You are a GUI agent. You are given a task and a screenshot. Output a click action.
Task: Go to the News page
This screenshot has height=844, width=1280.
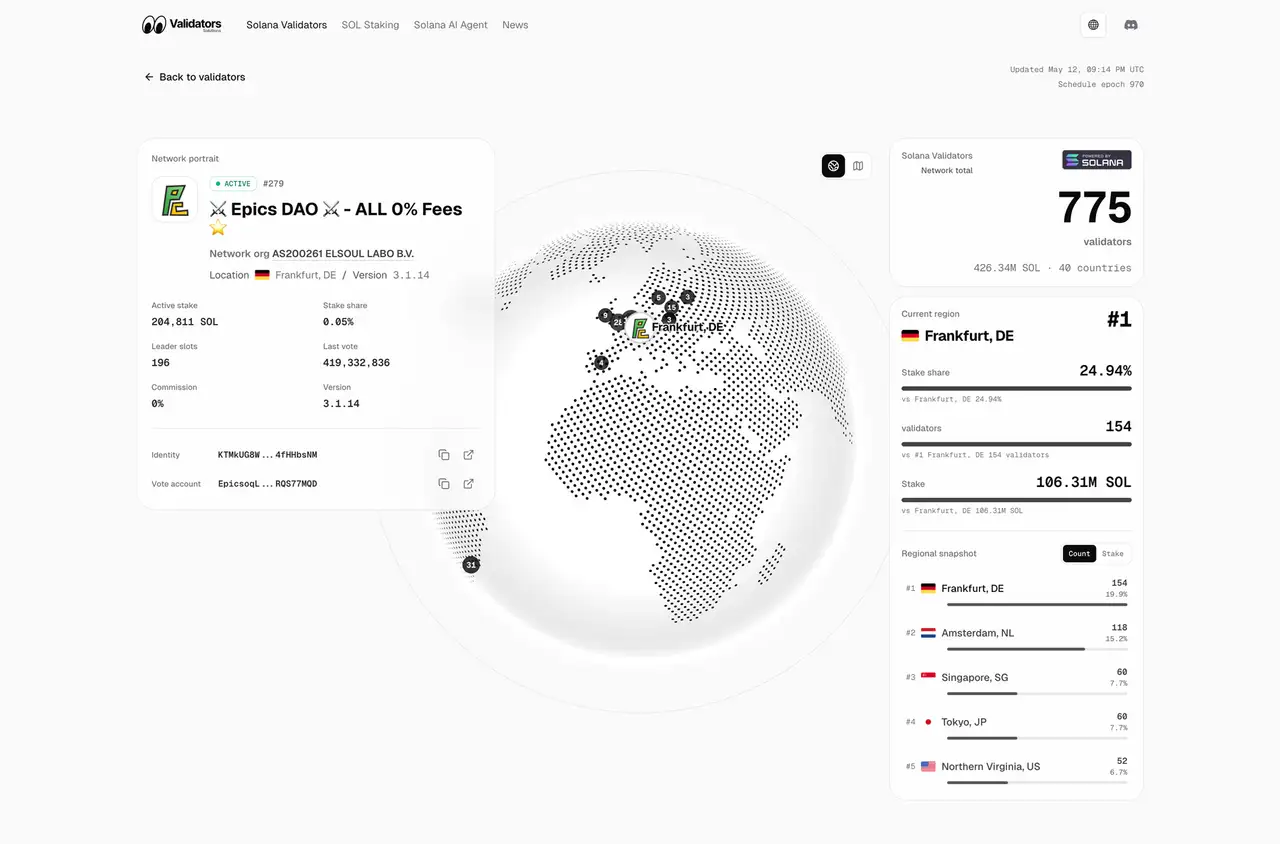(515, 25)
